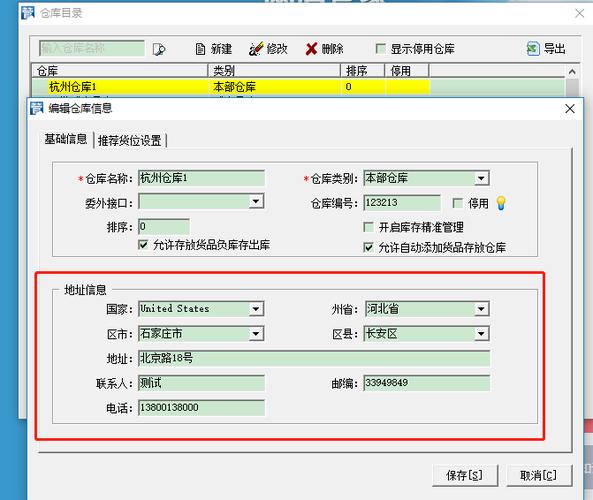The height and width of the screenshot is (500, 593).
Task: Click the 仓库名称 input field
Action: pyautogui.click(x=202, y=178)
